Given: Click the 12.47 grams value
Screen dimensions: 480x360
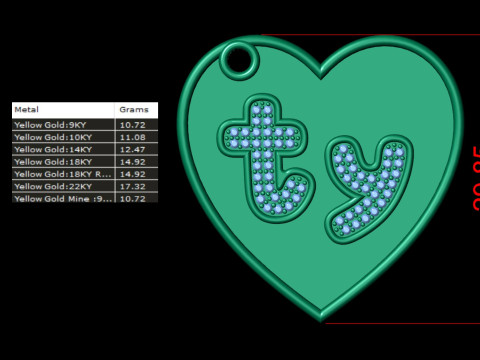Looking at the screenshot, I should (133, 150).
